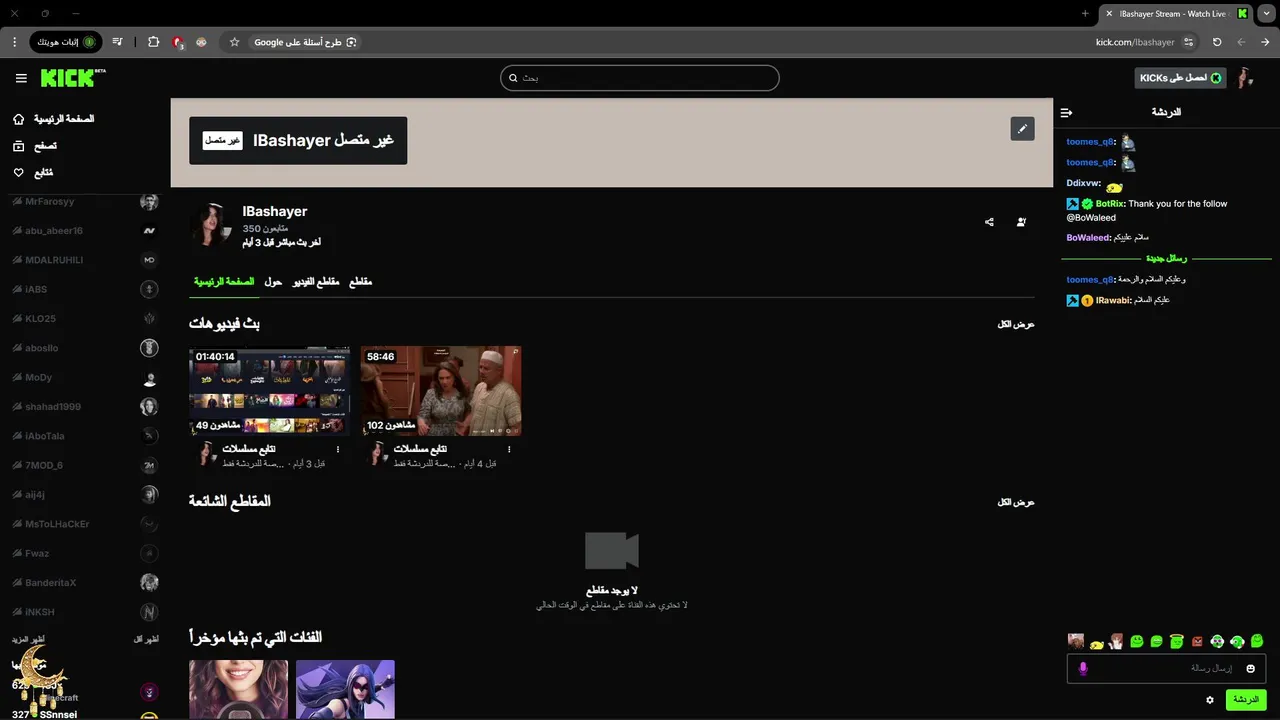This screenshot has height=720, width=1280.
Task: Open the Kick hamburger sidebar menu
Action: [x=21, y=78]
